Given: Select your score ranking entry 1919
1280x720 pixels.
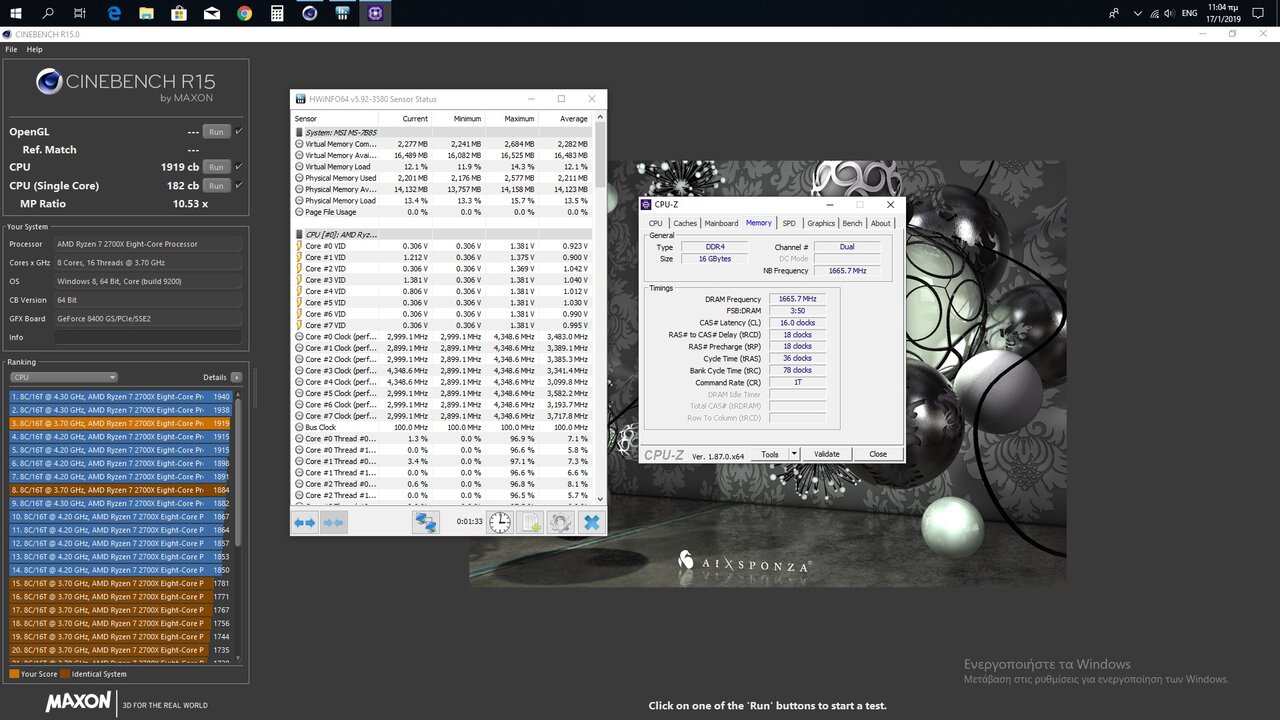Looking at the screenshot, I should (121, 423).
